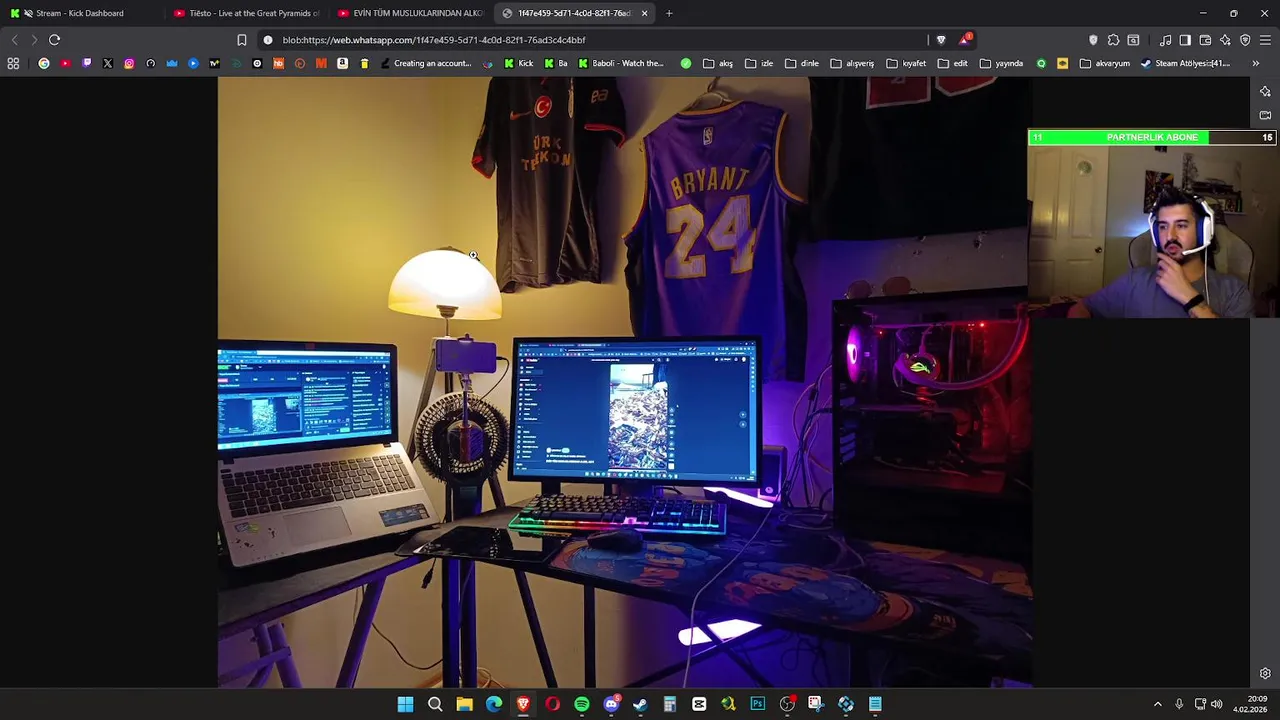Open Brave Rewards triangle icon with badge
The image size is (1280, 720).
click(x=964, y=40)
